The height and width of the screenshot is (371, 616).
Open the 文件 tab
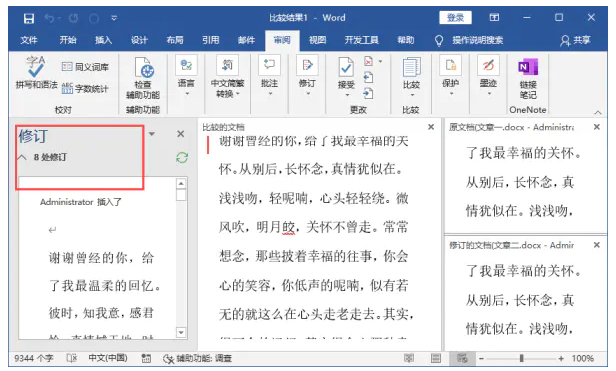click(x=29, y=40)
